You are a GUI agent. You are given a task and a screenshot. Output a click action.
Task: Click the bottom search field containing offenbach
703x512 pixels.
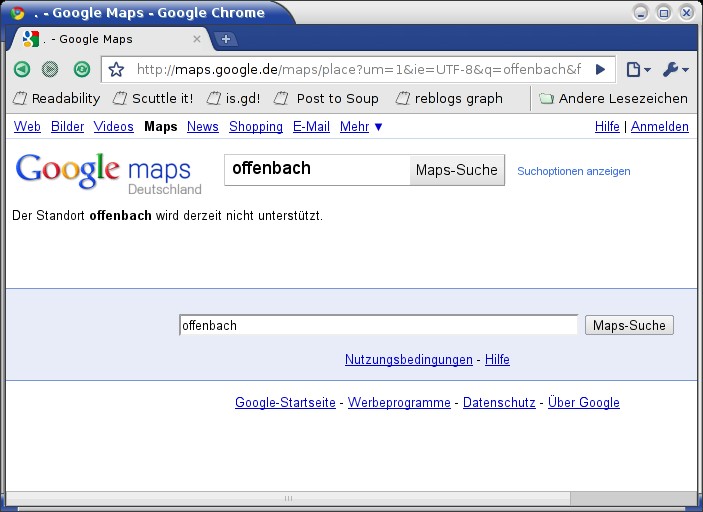378,325
